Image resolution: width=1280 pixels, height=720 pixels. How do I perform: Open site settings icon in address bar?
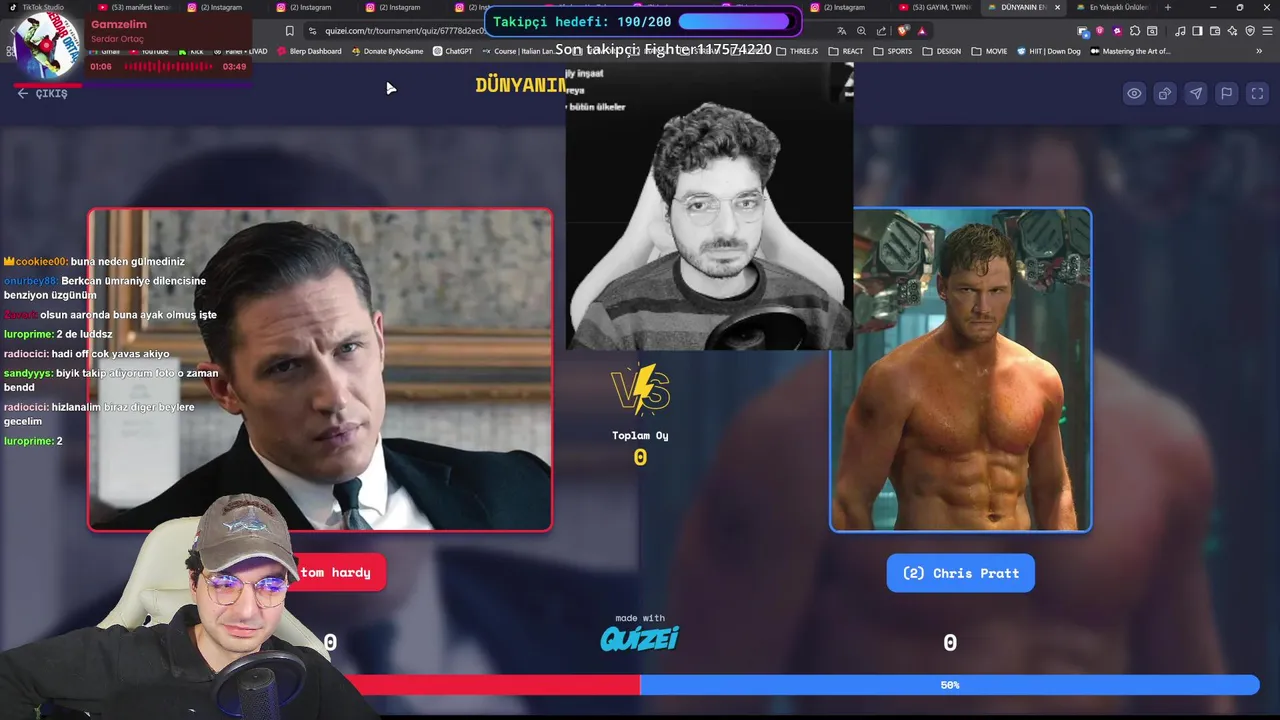312,31
